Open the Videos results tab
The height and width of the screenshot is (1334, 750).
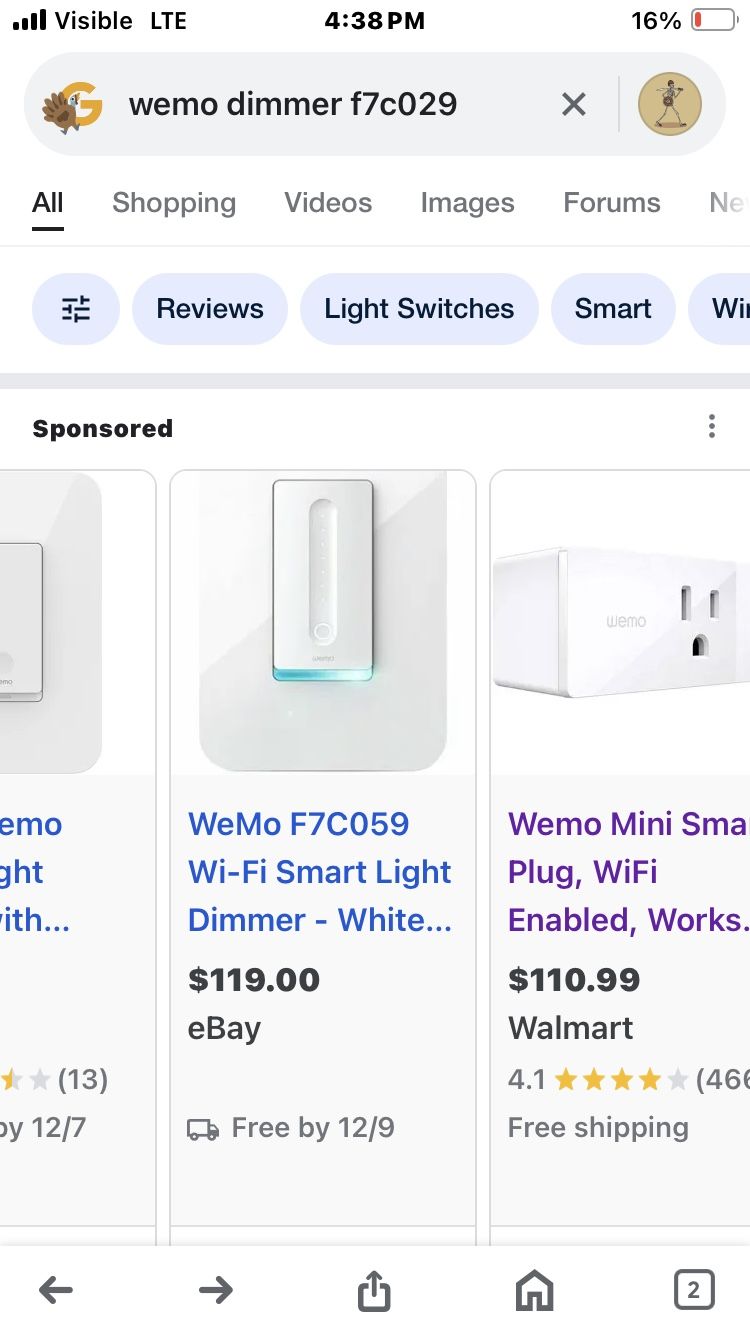pyautogui.click(x=328, y=202)
